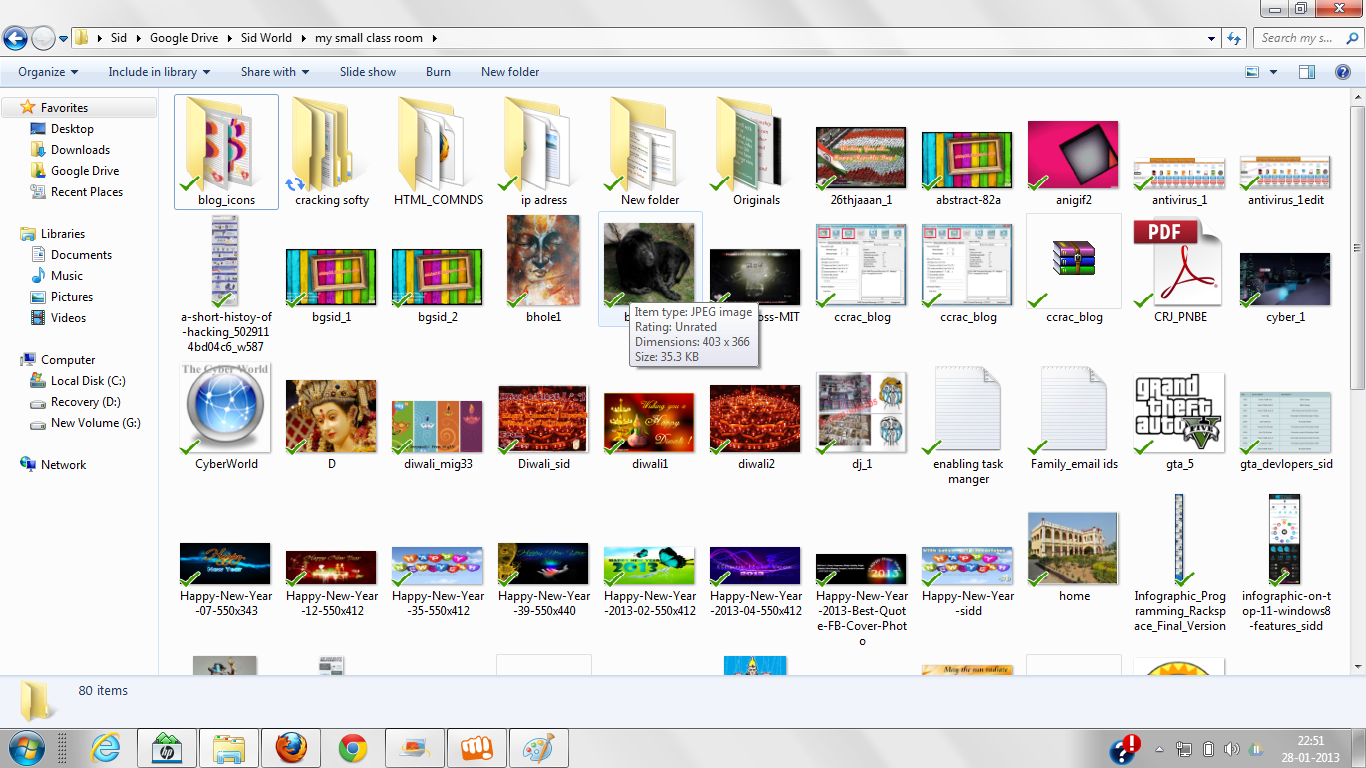Open the Organize dropdown
The width and height of the screenshot is (1366, 768).
pos(46,71)
